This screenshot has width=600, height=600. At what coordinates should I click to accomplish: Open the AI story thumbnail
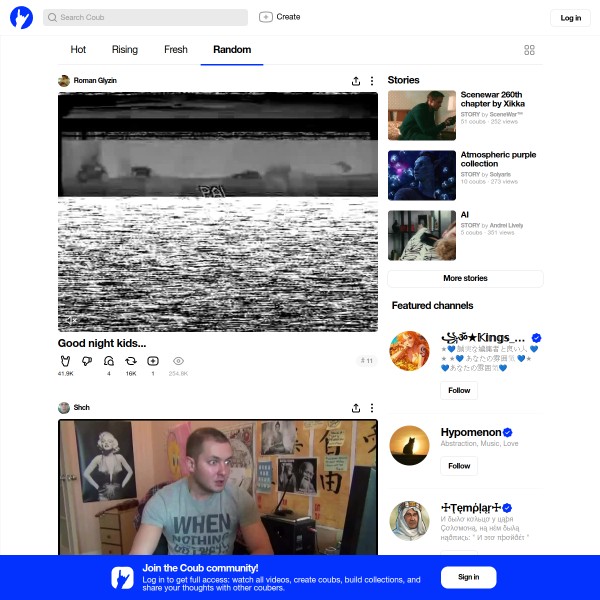click(422, 235)
